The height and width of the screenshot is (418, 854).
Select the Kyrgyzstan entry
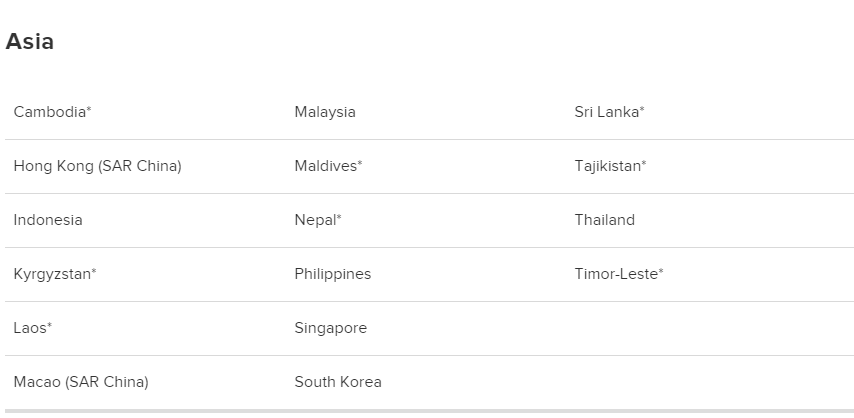pyautogui.click(x=55, y=274)
